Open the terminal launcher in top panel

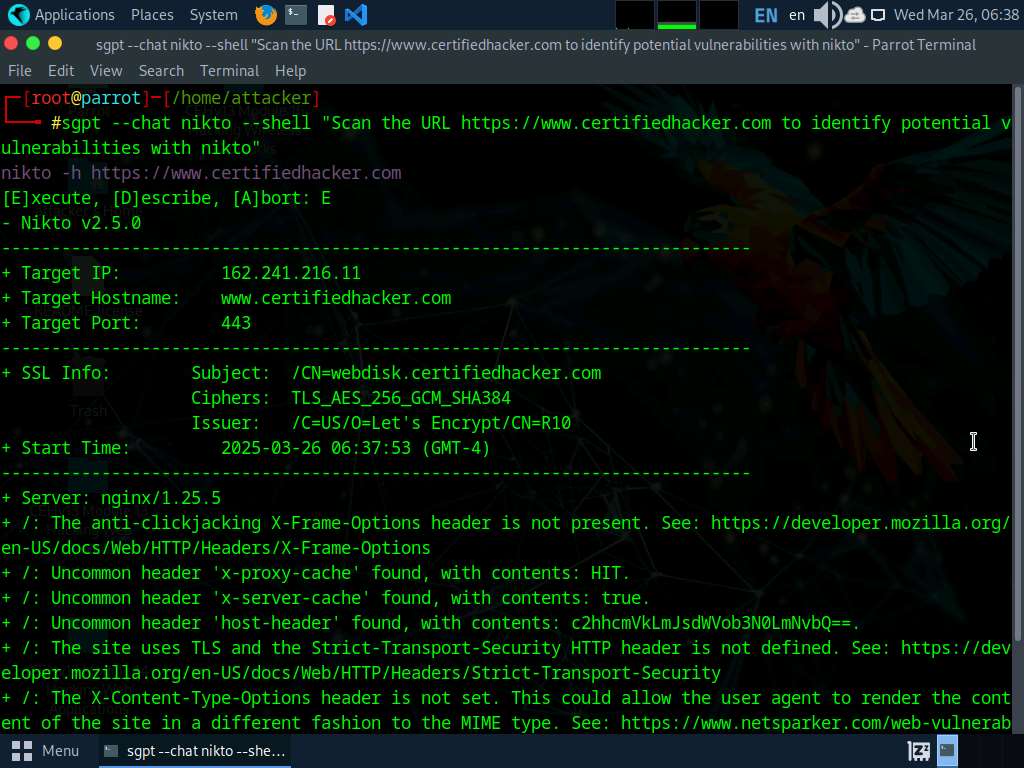[295, 15]
